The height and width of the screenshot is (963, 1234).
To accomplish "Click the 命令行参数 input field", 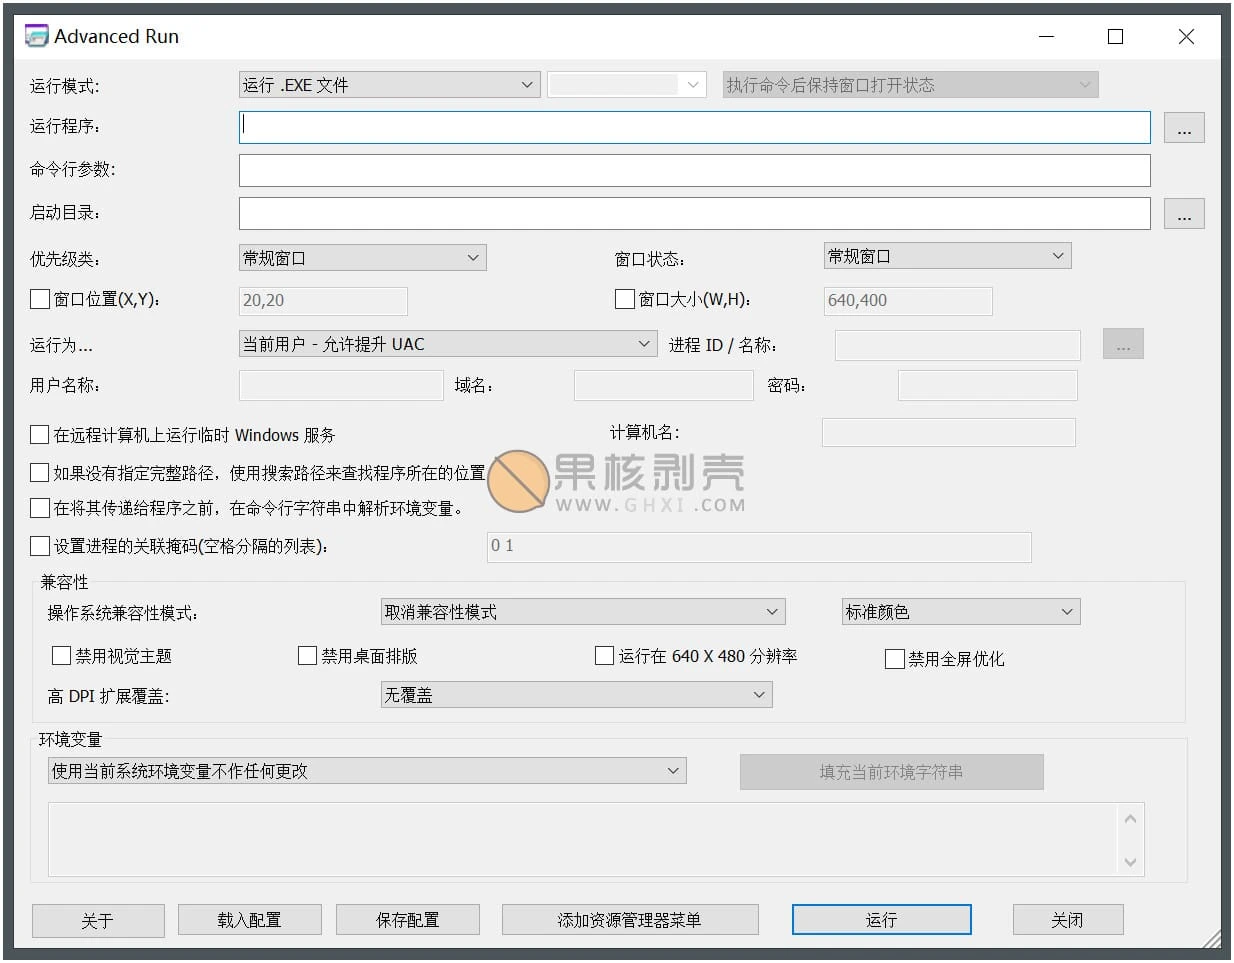I will (694, 170).
